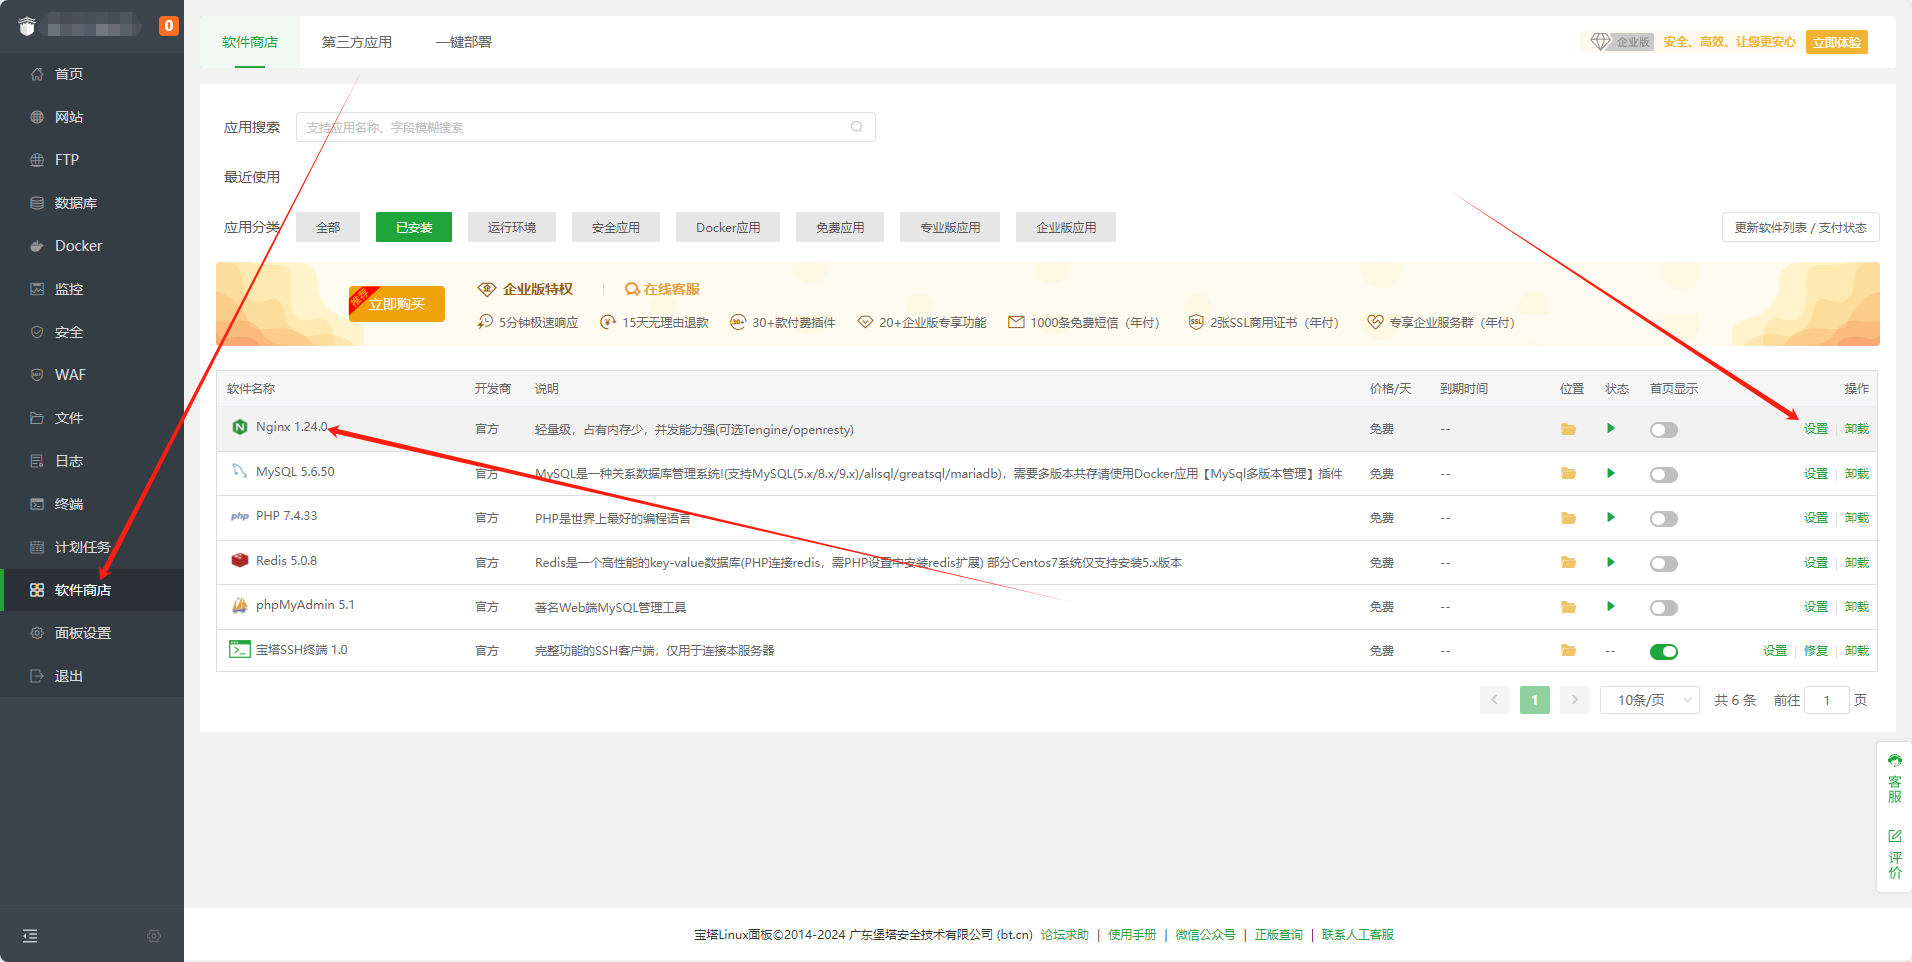This screenshot has height=962, width=1912.
Task: Click the collapse sidebar menu icon
Action: click(x=30, y=936)
